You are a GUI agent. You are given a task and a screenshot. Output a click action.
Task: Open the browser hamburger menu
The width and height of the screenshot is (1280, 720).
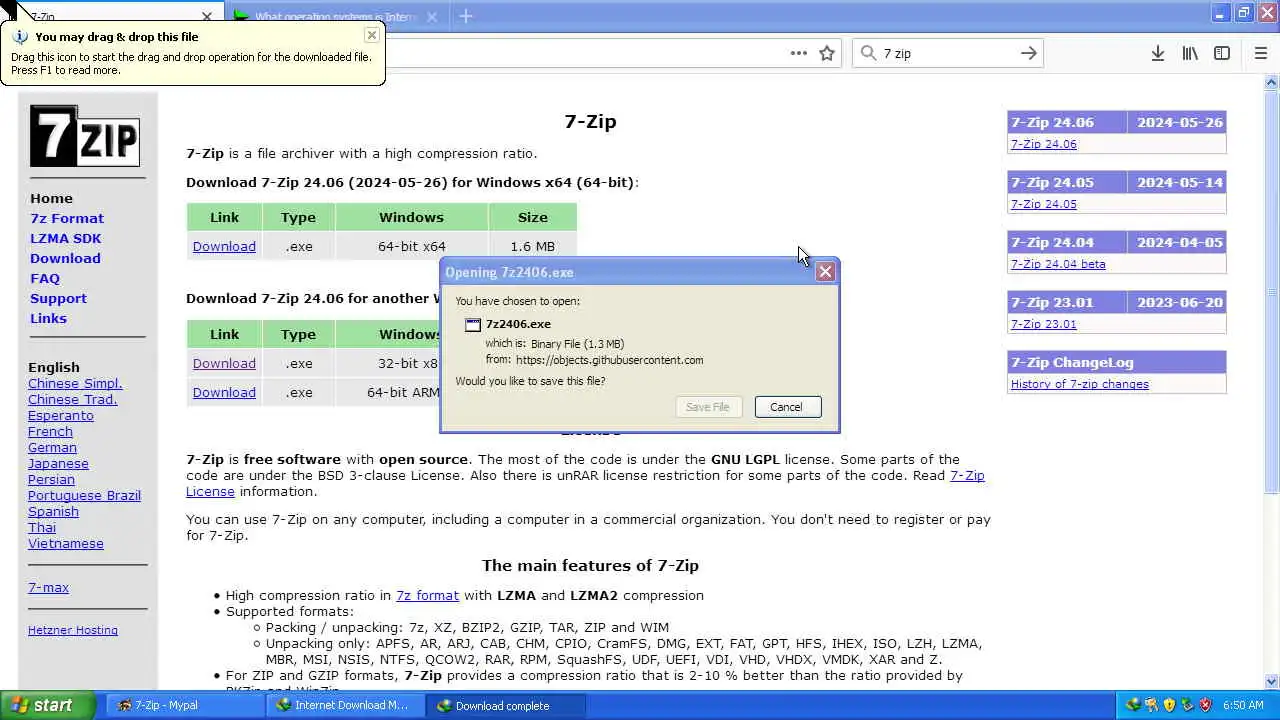(x=1260, y=53)
